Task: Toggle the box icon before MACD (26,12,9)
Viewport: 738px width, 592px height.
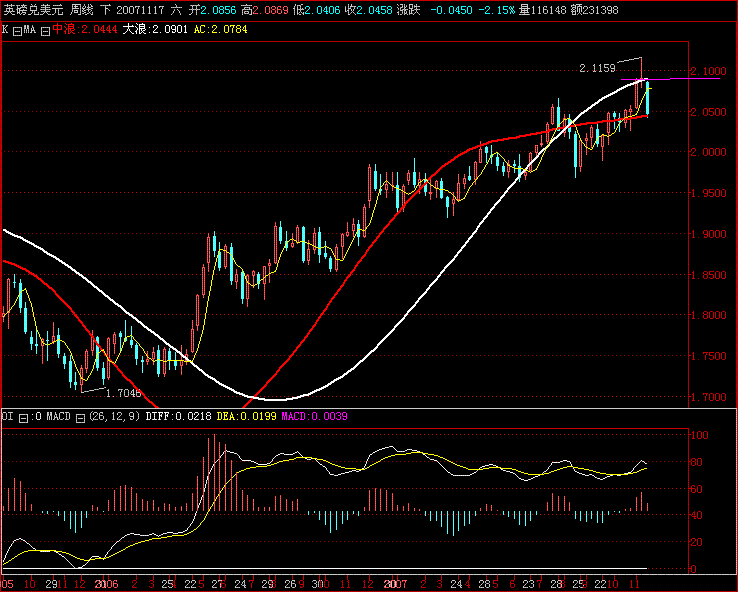Action: [x=37, y=416]
